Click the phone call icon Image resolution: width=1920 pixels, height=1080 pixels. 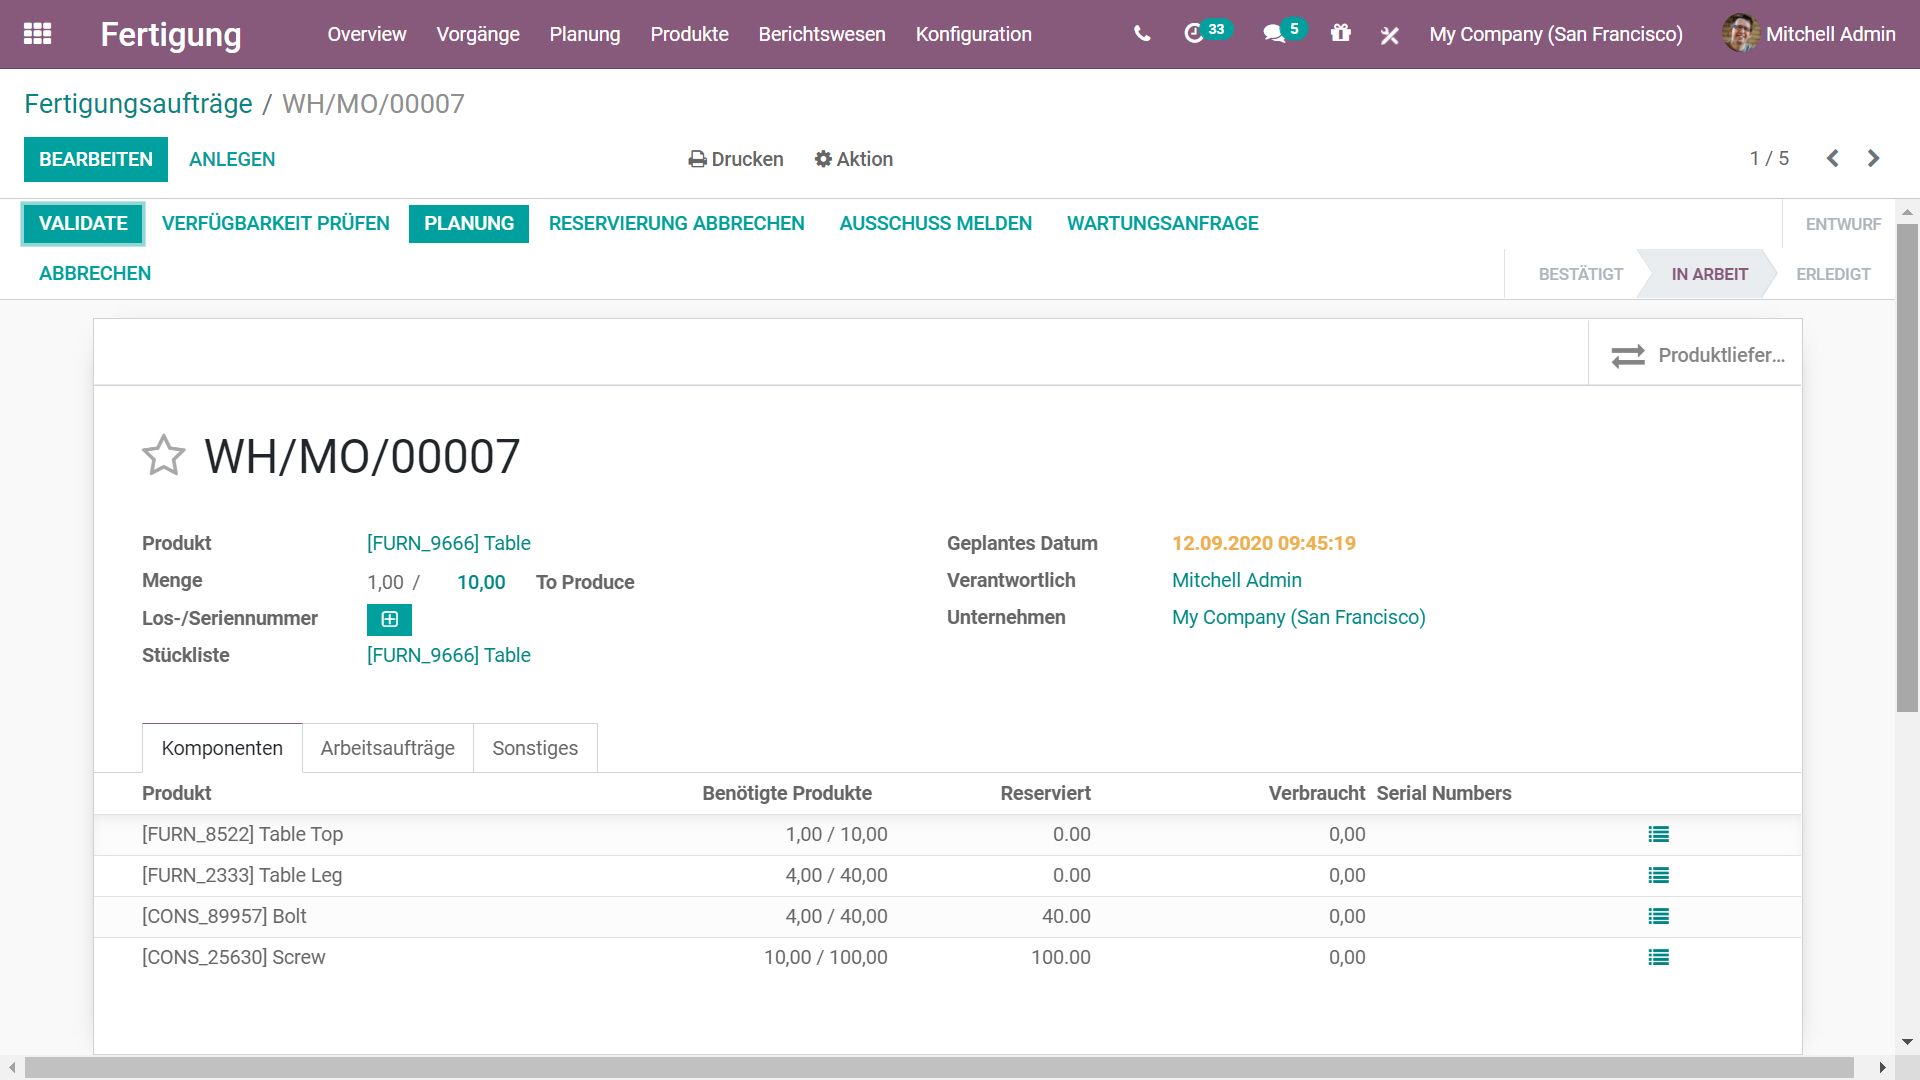1142,34
